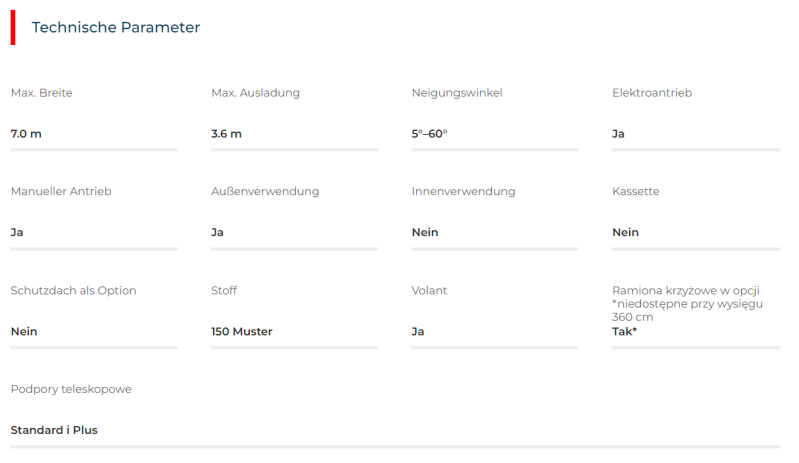The height and width of the screenshot is (463, 799).
Task: Select the Standard i Plus value
Action: point(54,430)
